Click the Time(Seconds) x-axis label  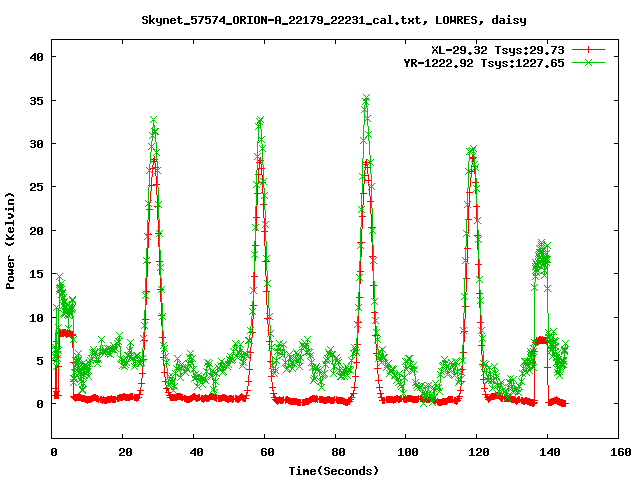(x=334, y=471)
